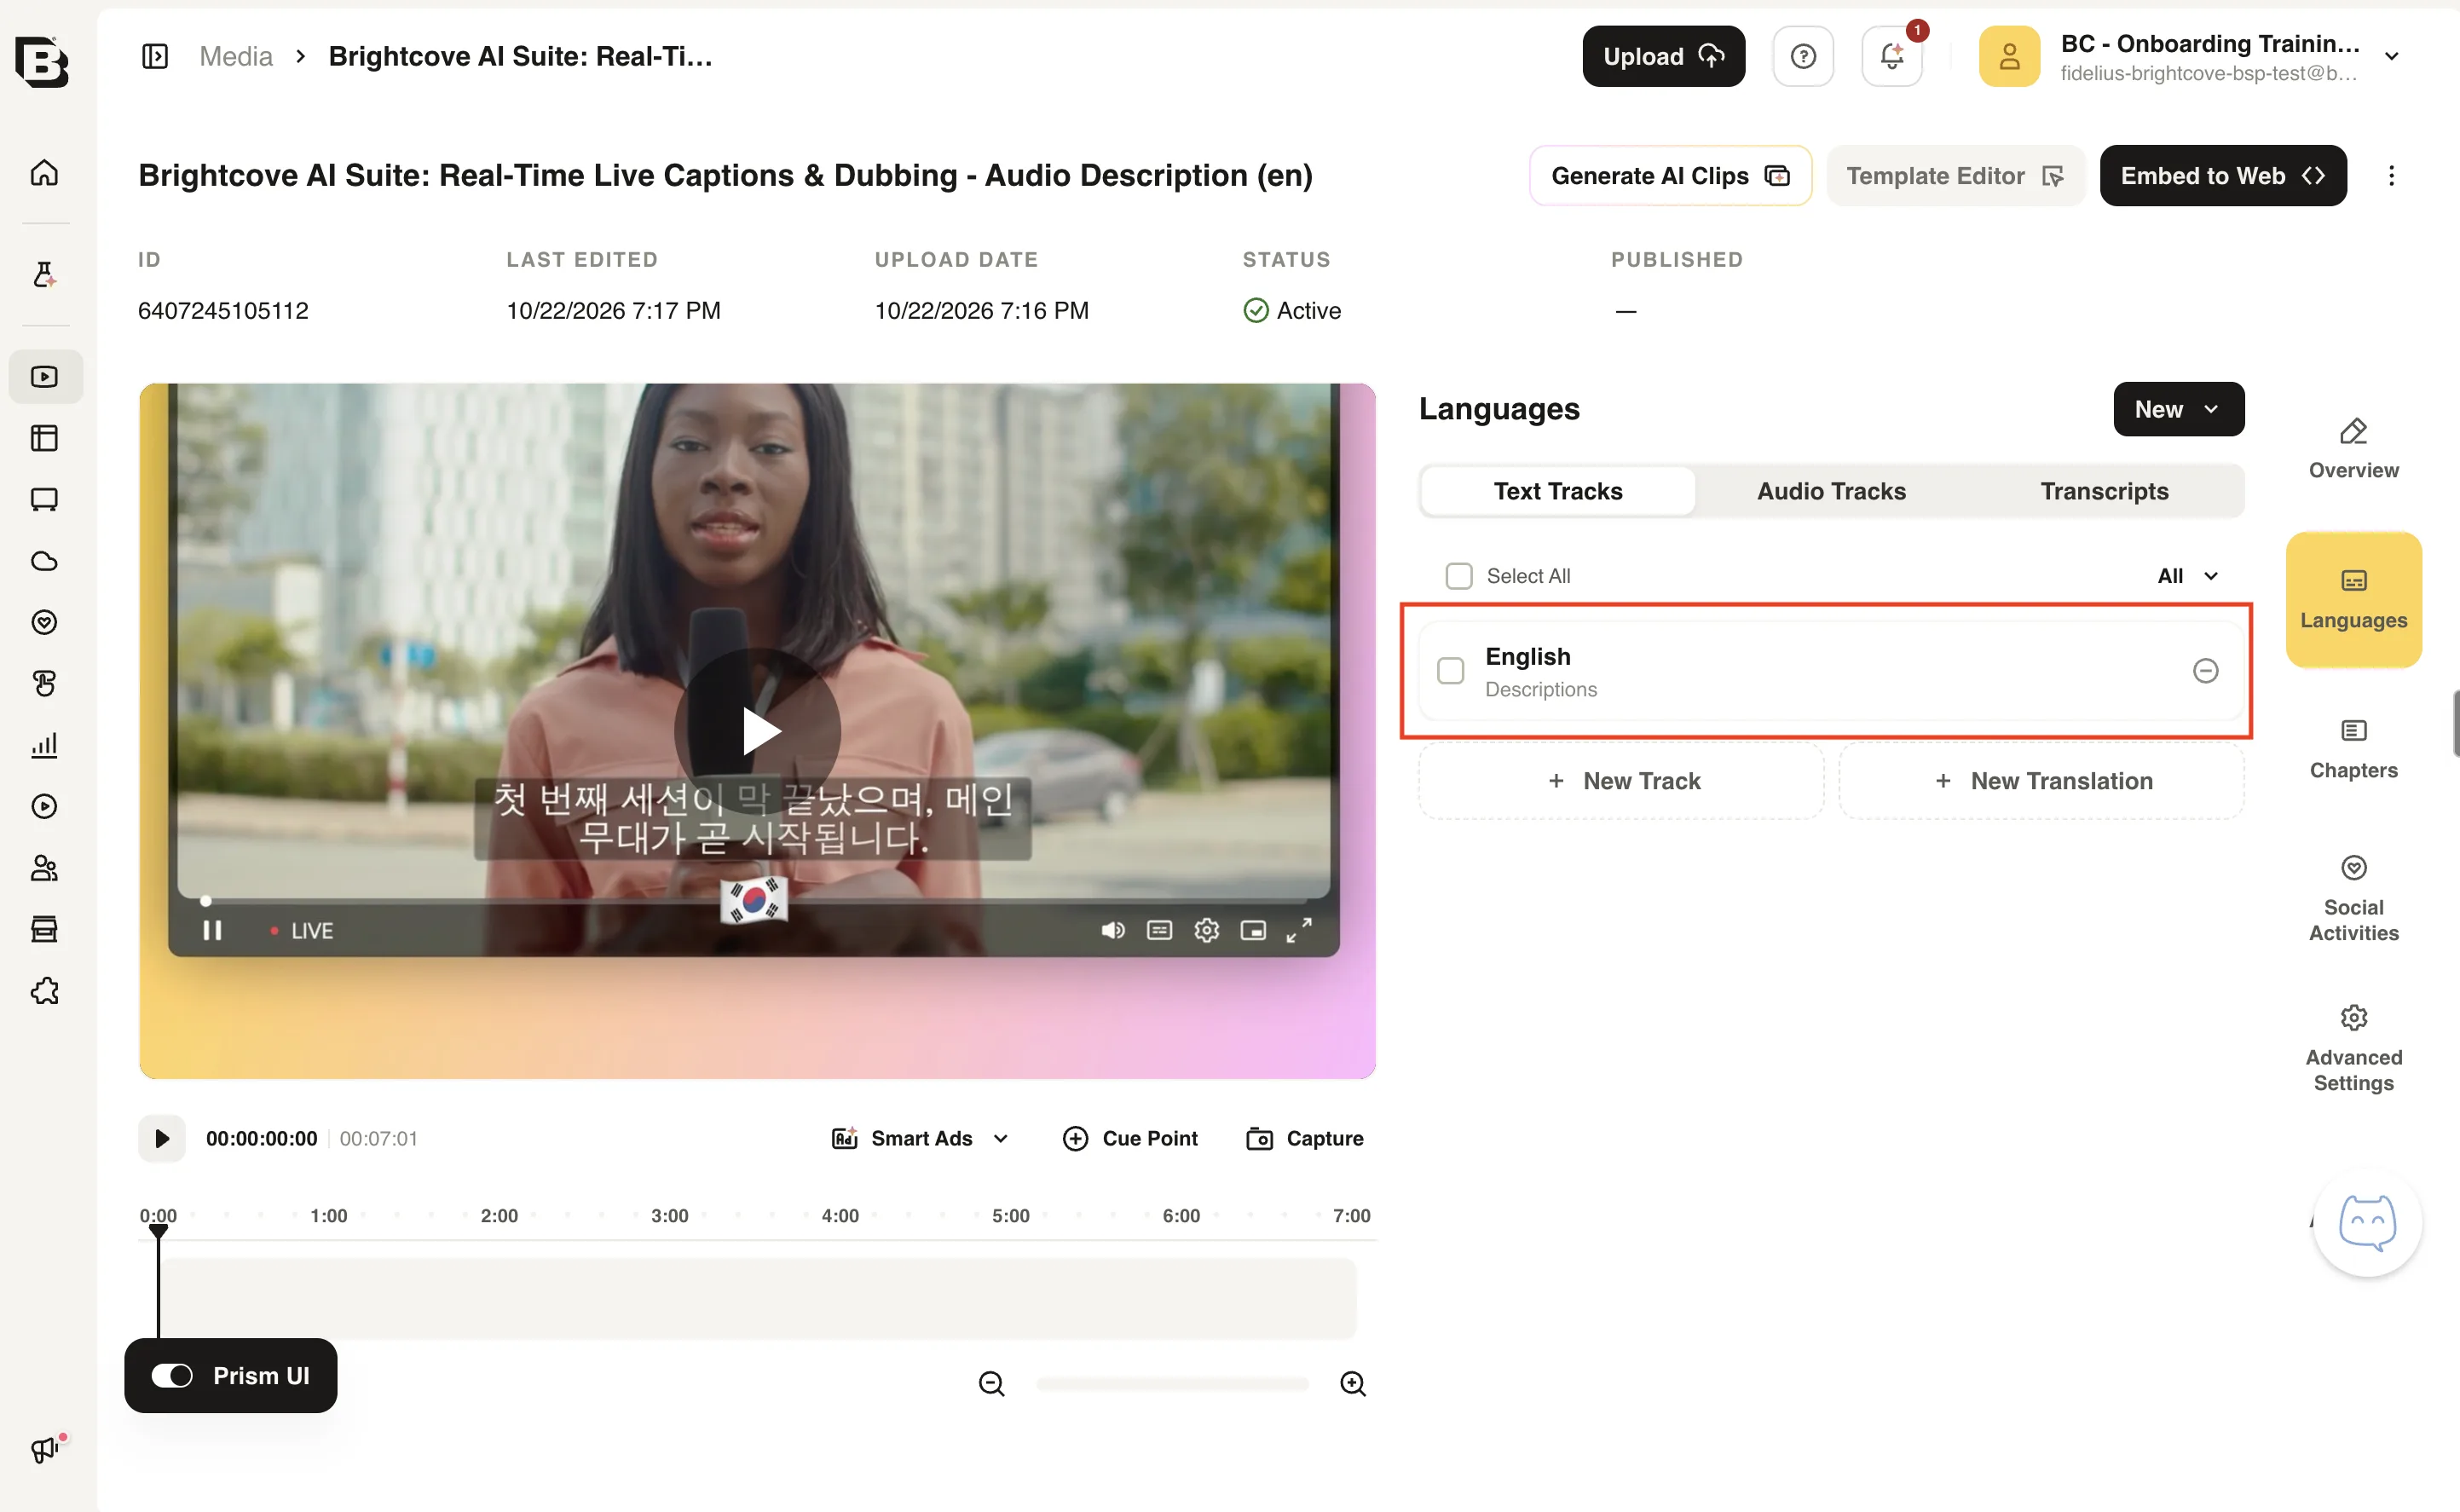Open the Home icon in left sidebar

(45, 173)
